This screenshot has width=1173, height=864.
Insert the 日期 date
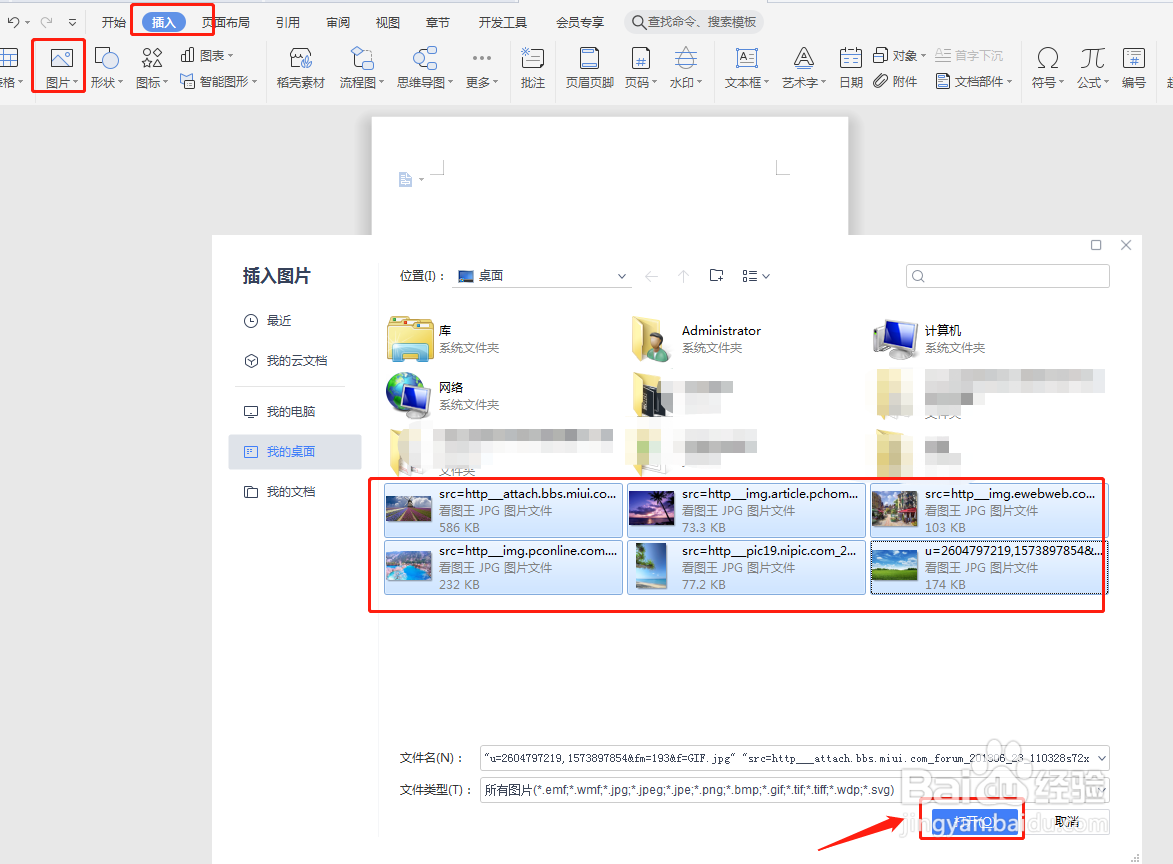click(x=851, y=67)
